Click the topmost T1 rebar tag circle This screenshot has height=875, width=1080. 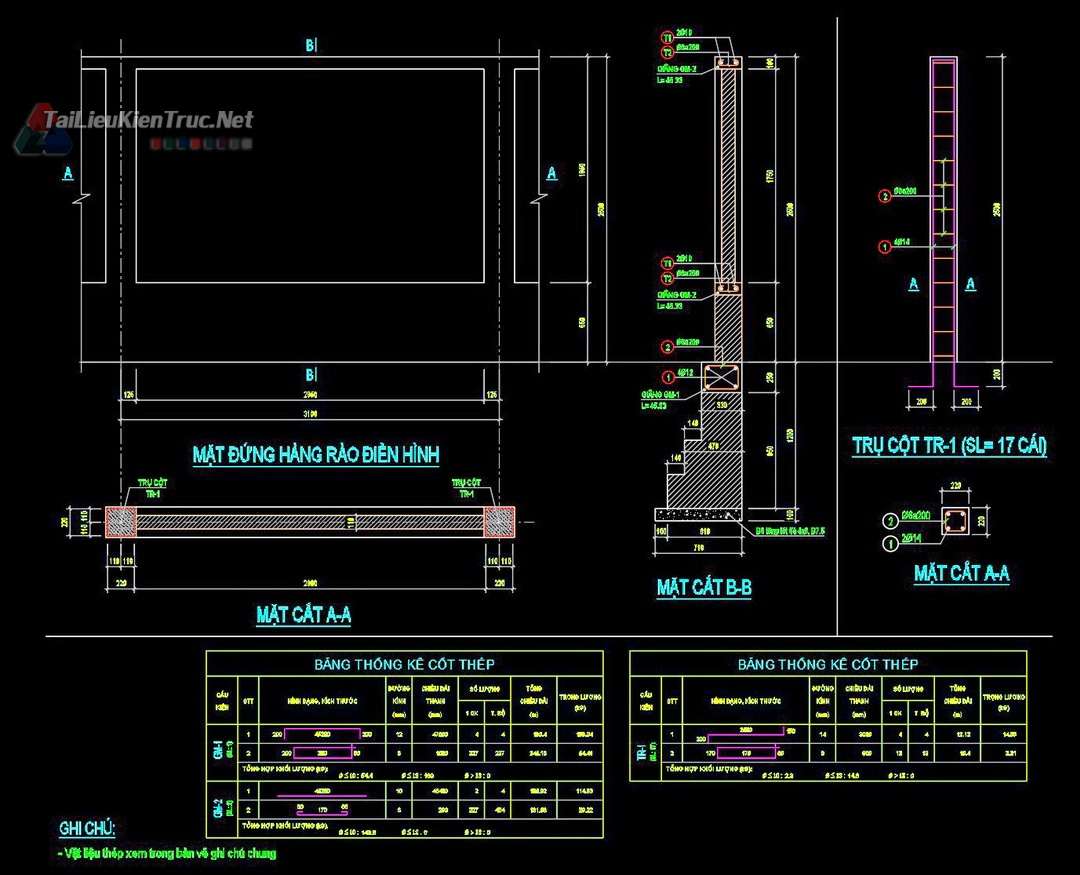(x=666, y=37)
